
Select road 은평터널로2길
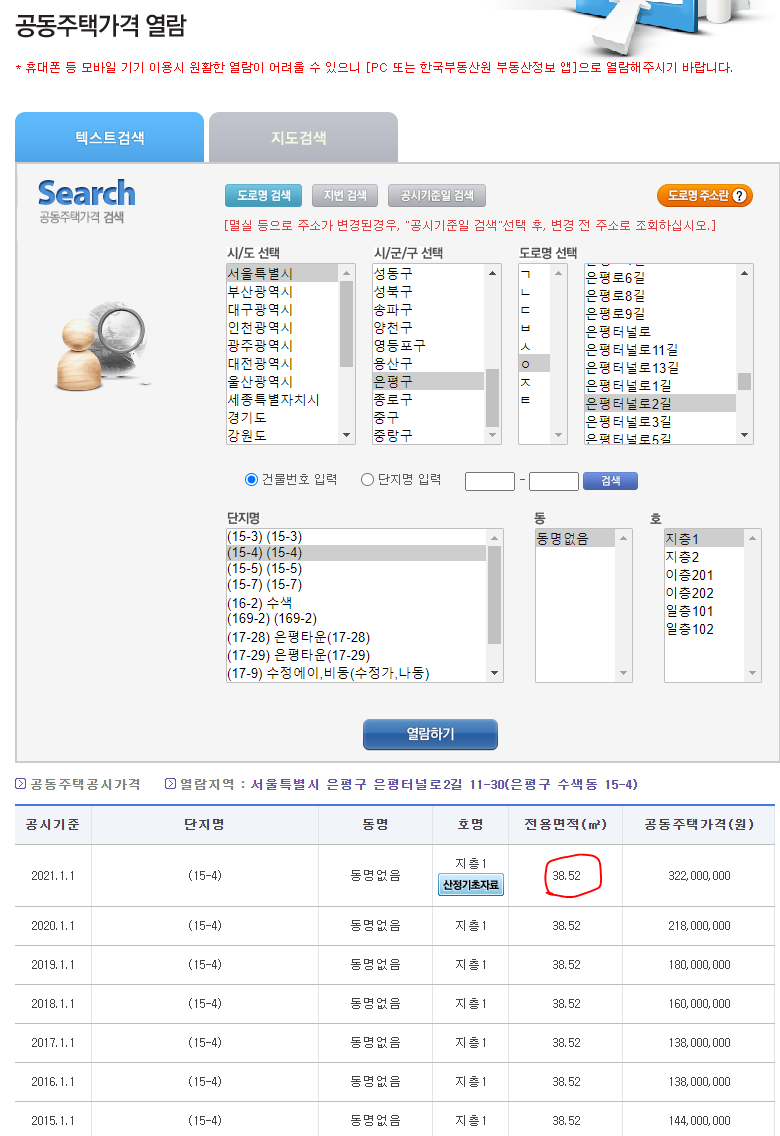click(661, 404)
